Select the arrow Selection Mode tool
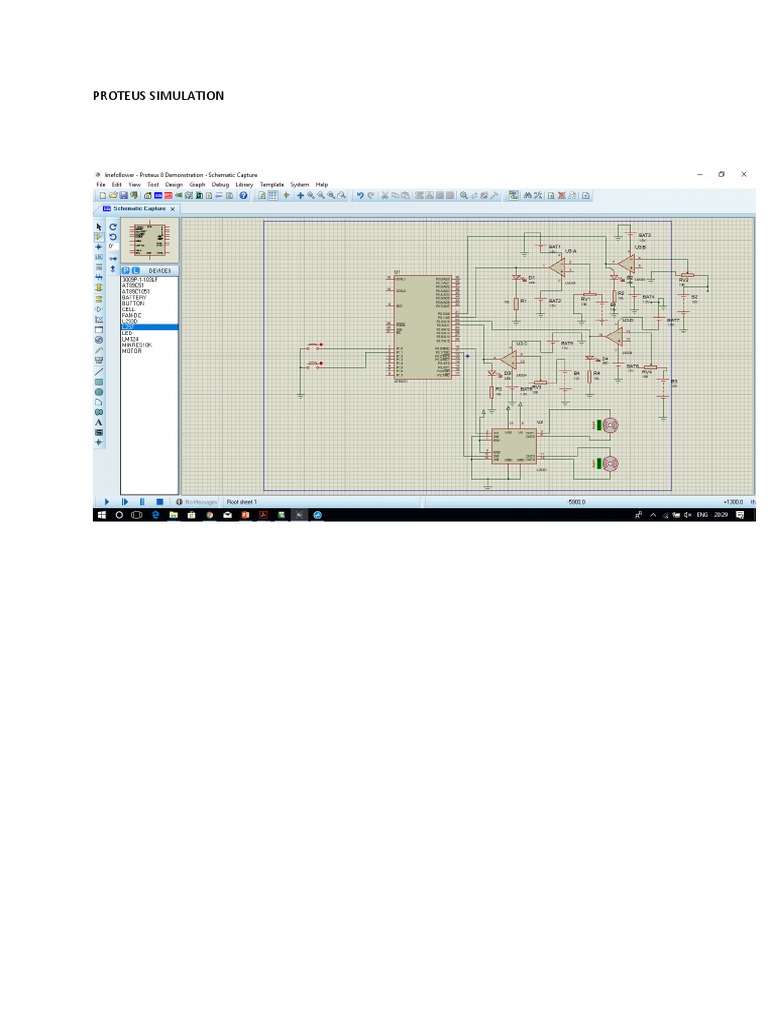The height and width of the screenshot is (1024, 768). pyautogui.click(x=99, y=227)
